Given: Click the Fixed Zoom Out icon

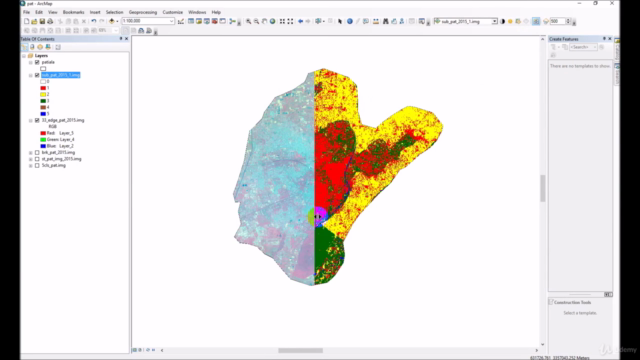Looking at the screenshot, I should coord(290,21).
